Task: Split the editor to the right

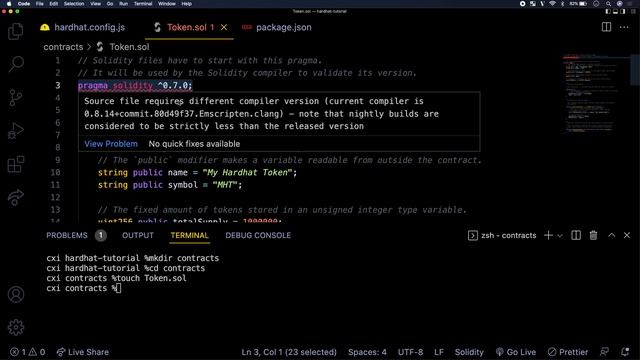Action: tap(606, 27)
